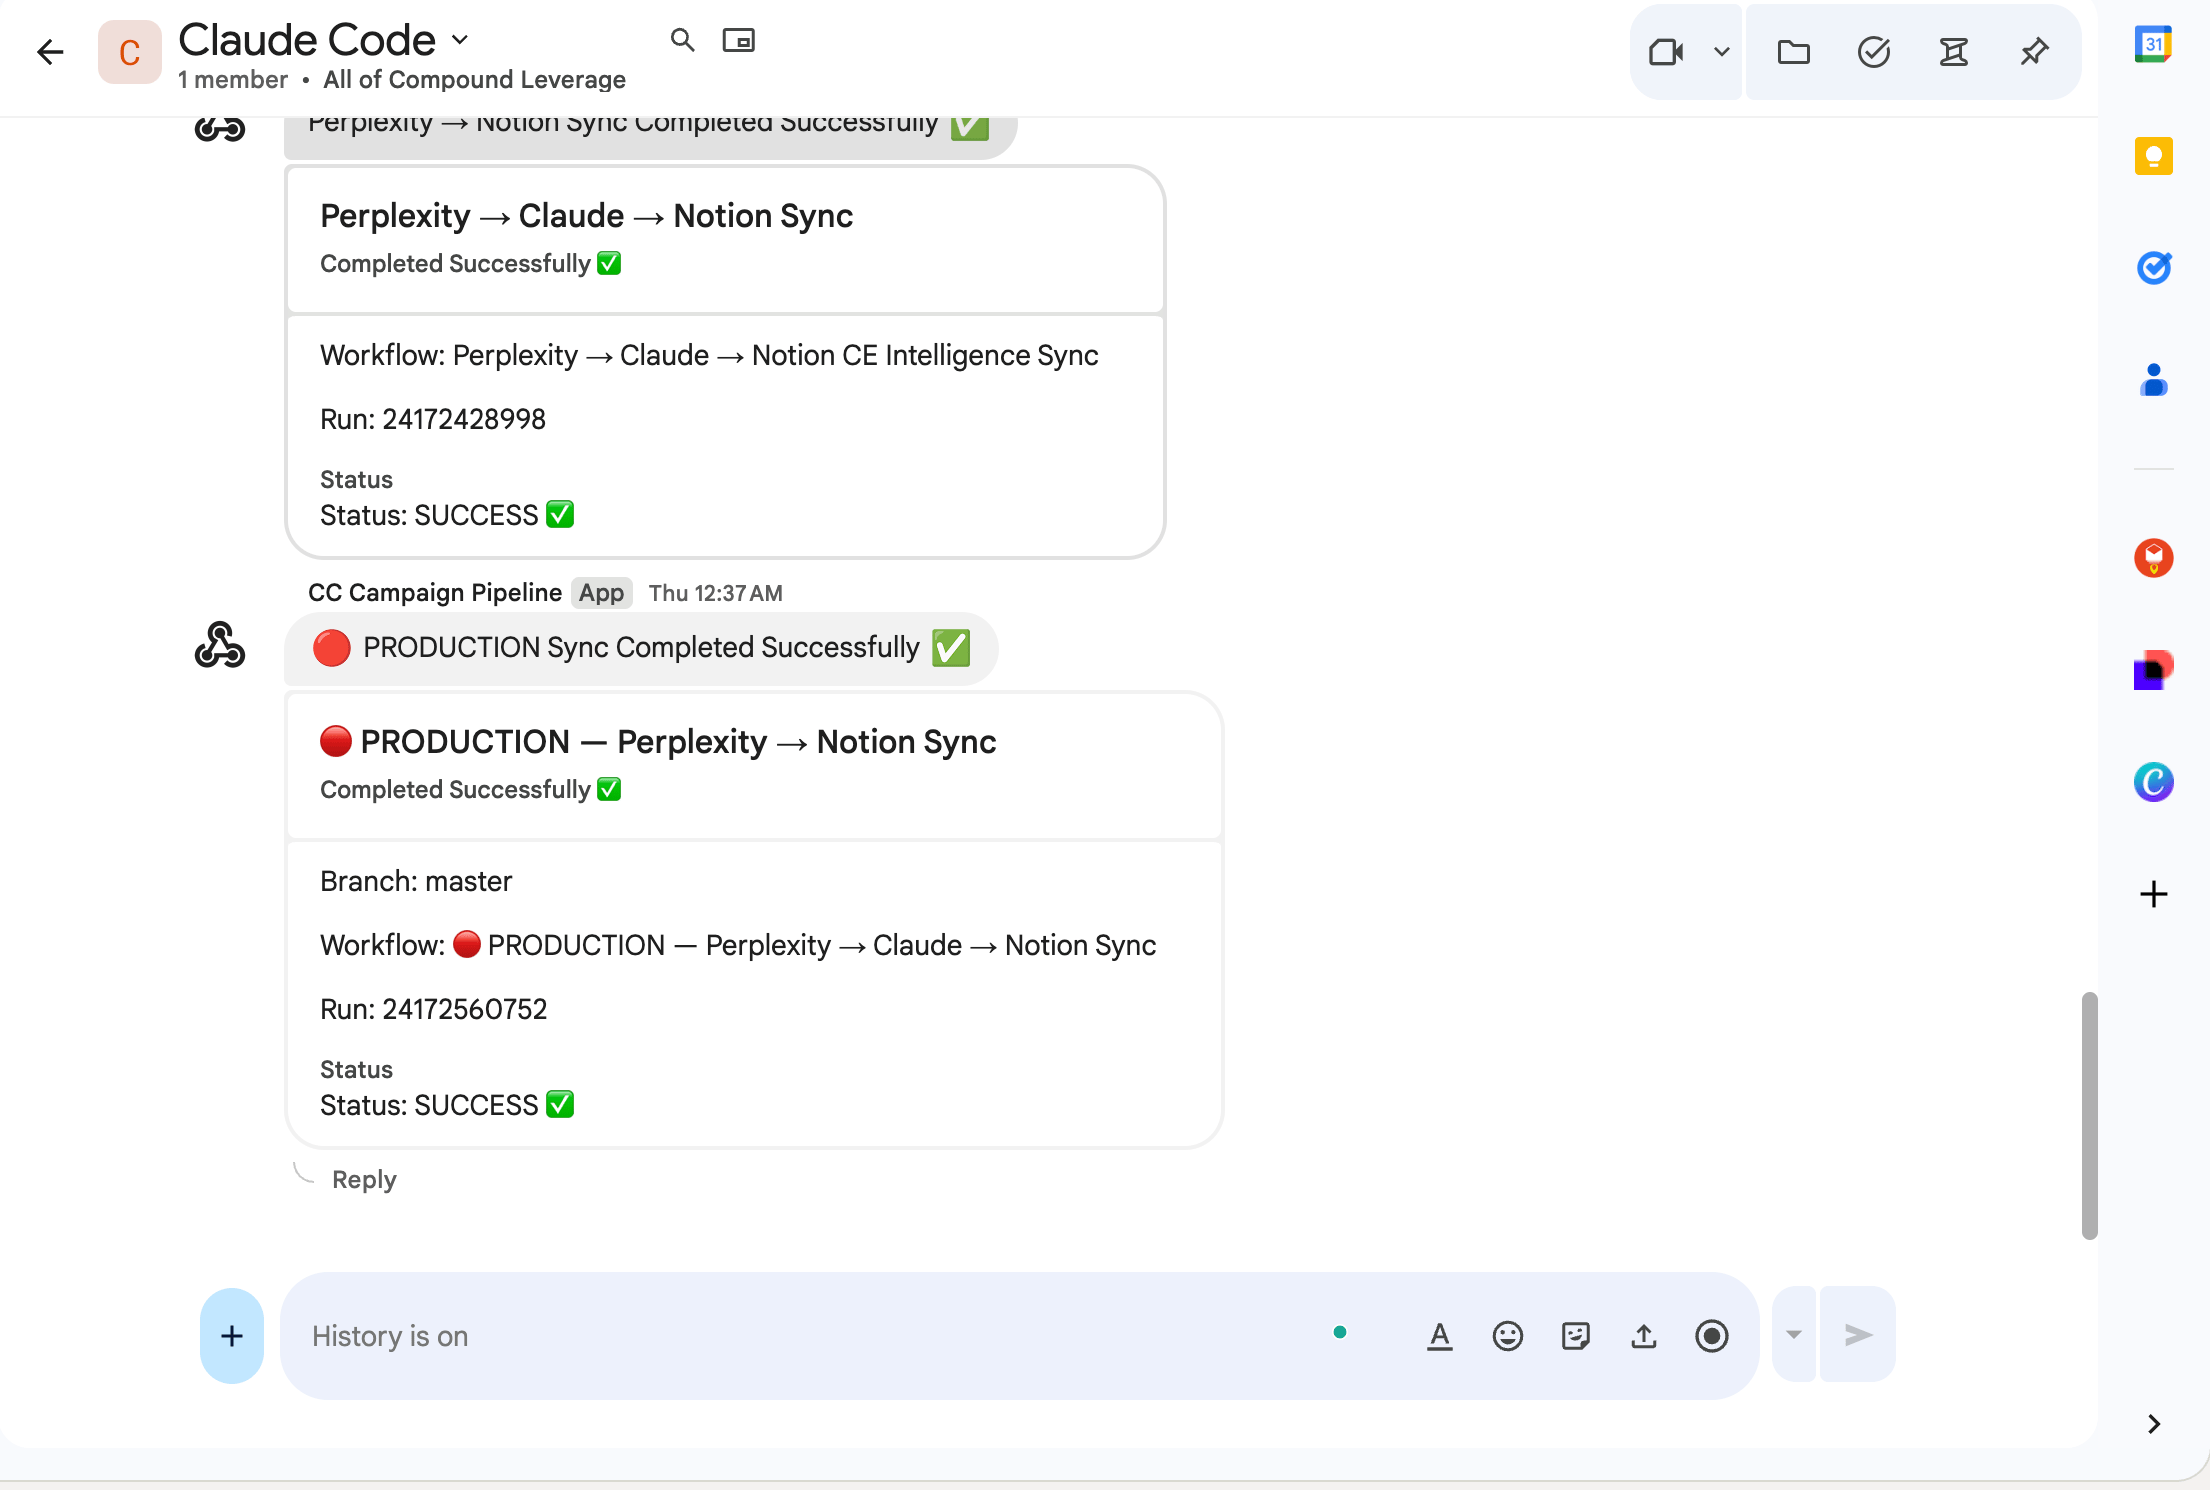Open pinned messages panel
The height and width of the screenshot is (1490, 2210).
[2034, 52]
